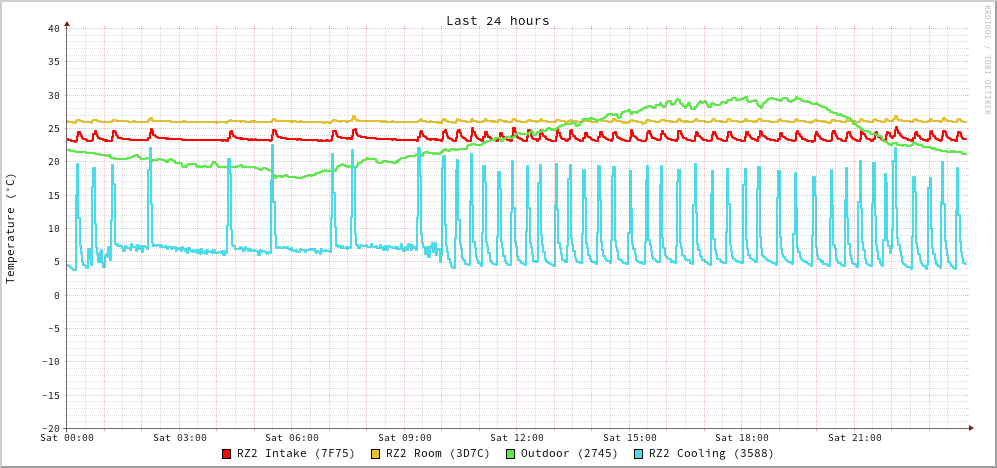Viewport: 997px width, 468px height.
Task: Select the RZ2 Cooling (3588) legend label
Action: (711, 454)
